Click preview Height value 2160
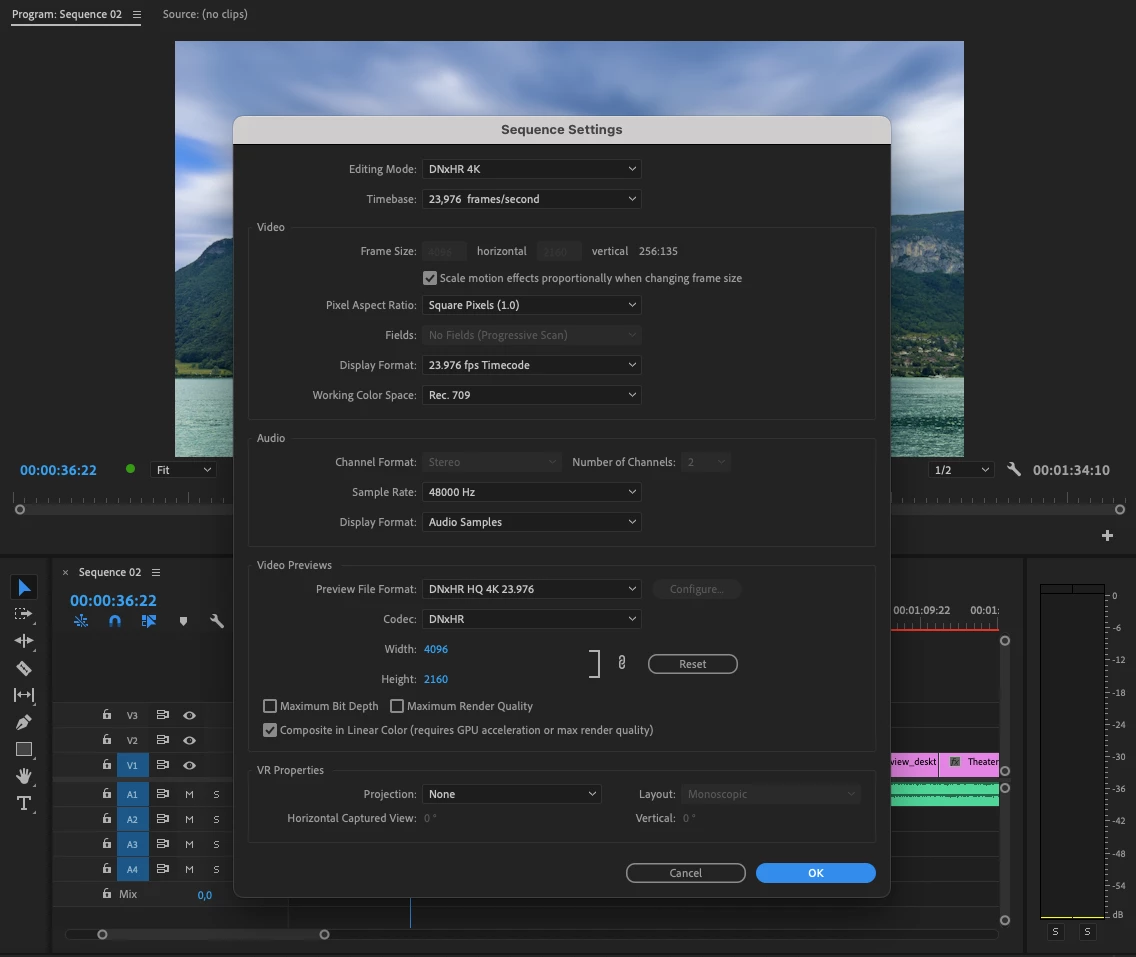 [x=435, y=679]
